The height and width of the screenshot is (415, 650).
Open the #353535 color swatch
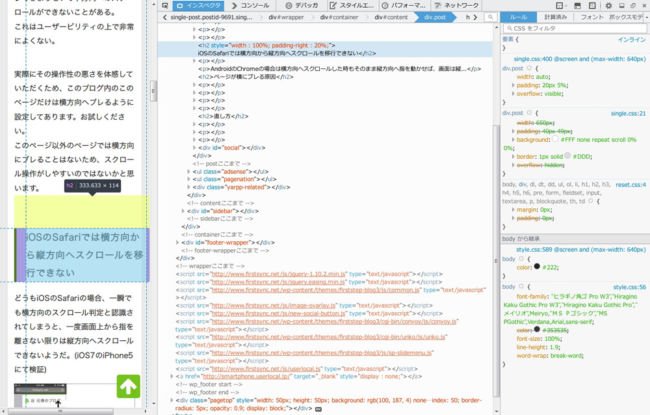537,330
